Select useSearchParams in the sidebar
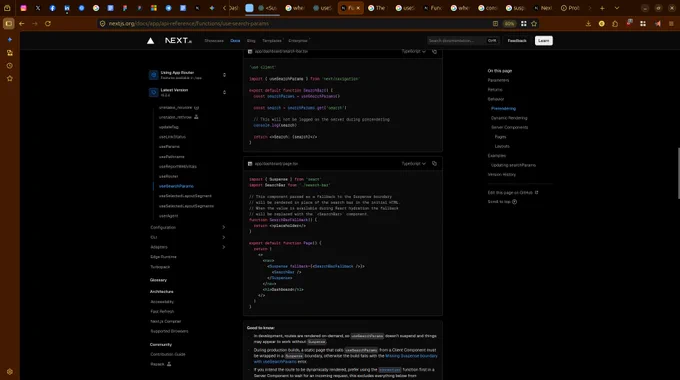680x380 pixels. coord(176,186)
